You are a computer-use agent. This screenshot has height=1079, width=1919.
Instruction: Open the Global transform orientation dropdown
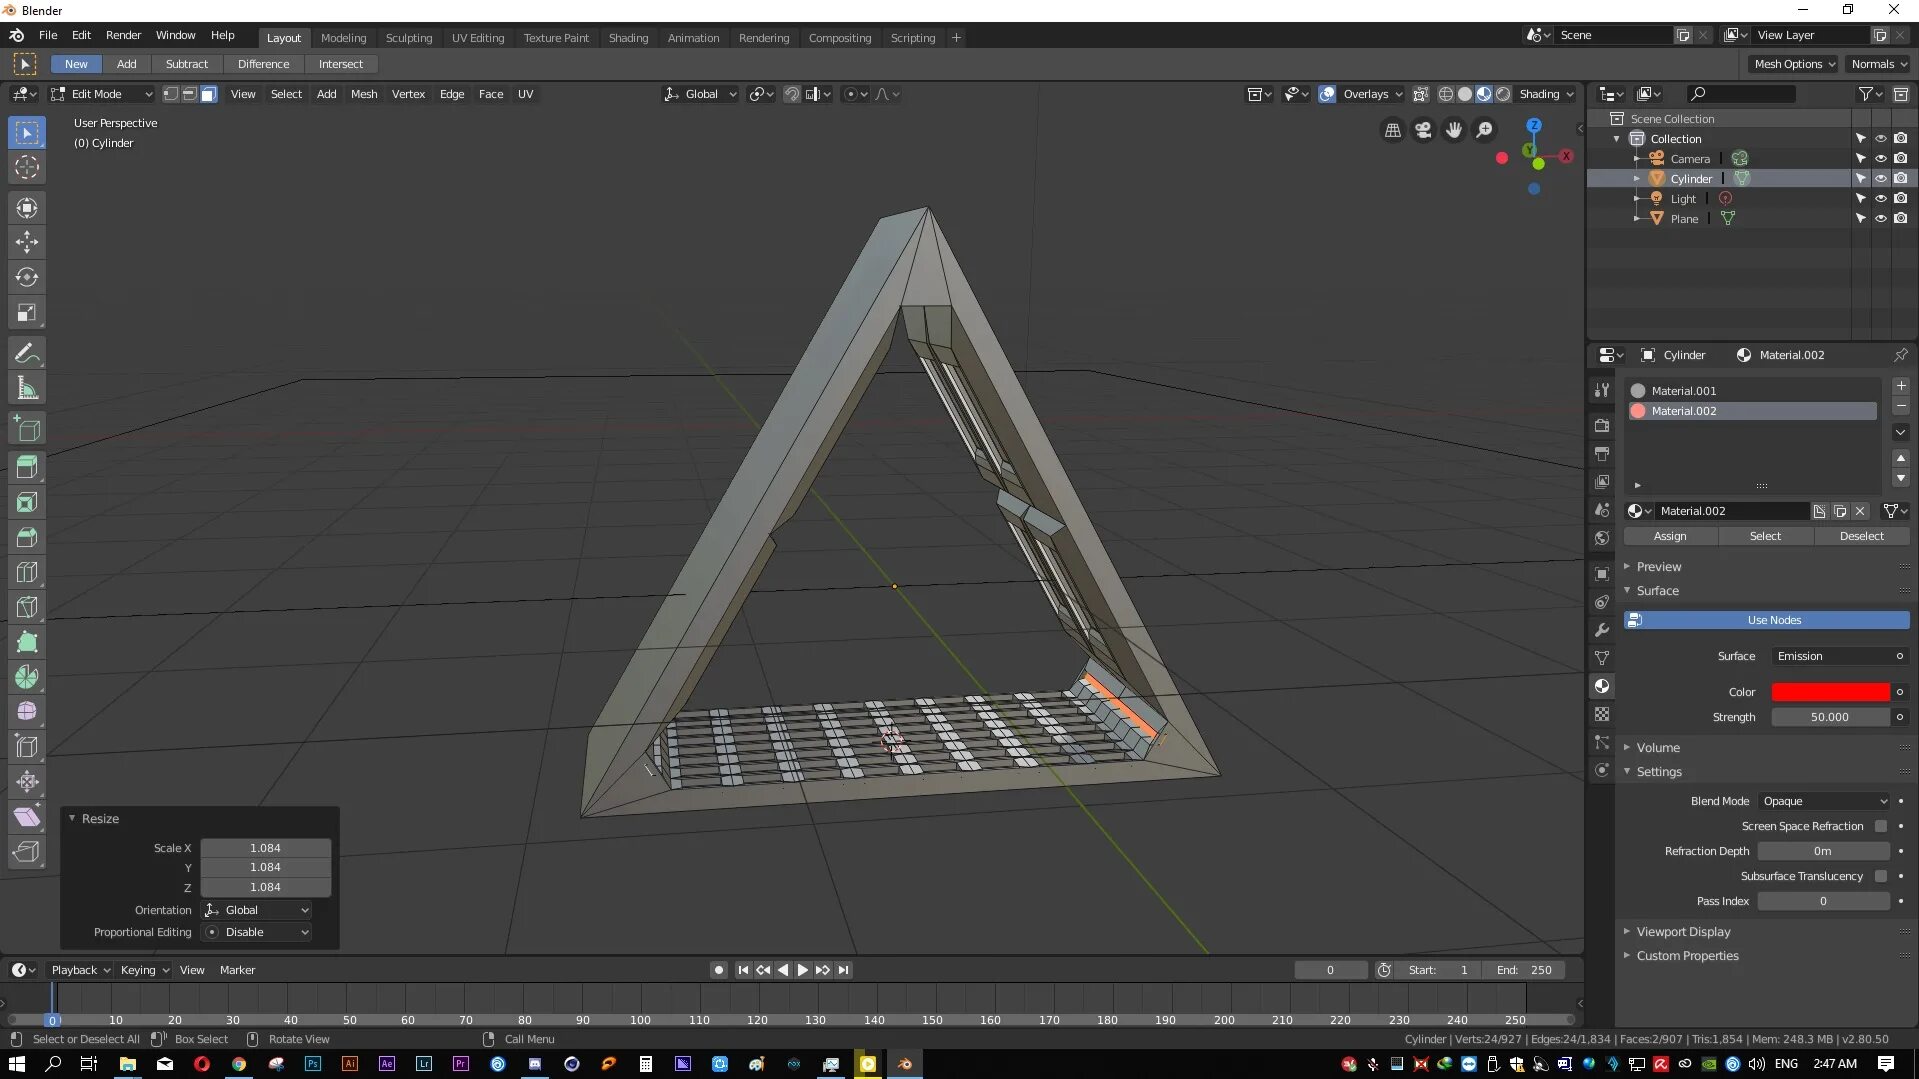701,94
